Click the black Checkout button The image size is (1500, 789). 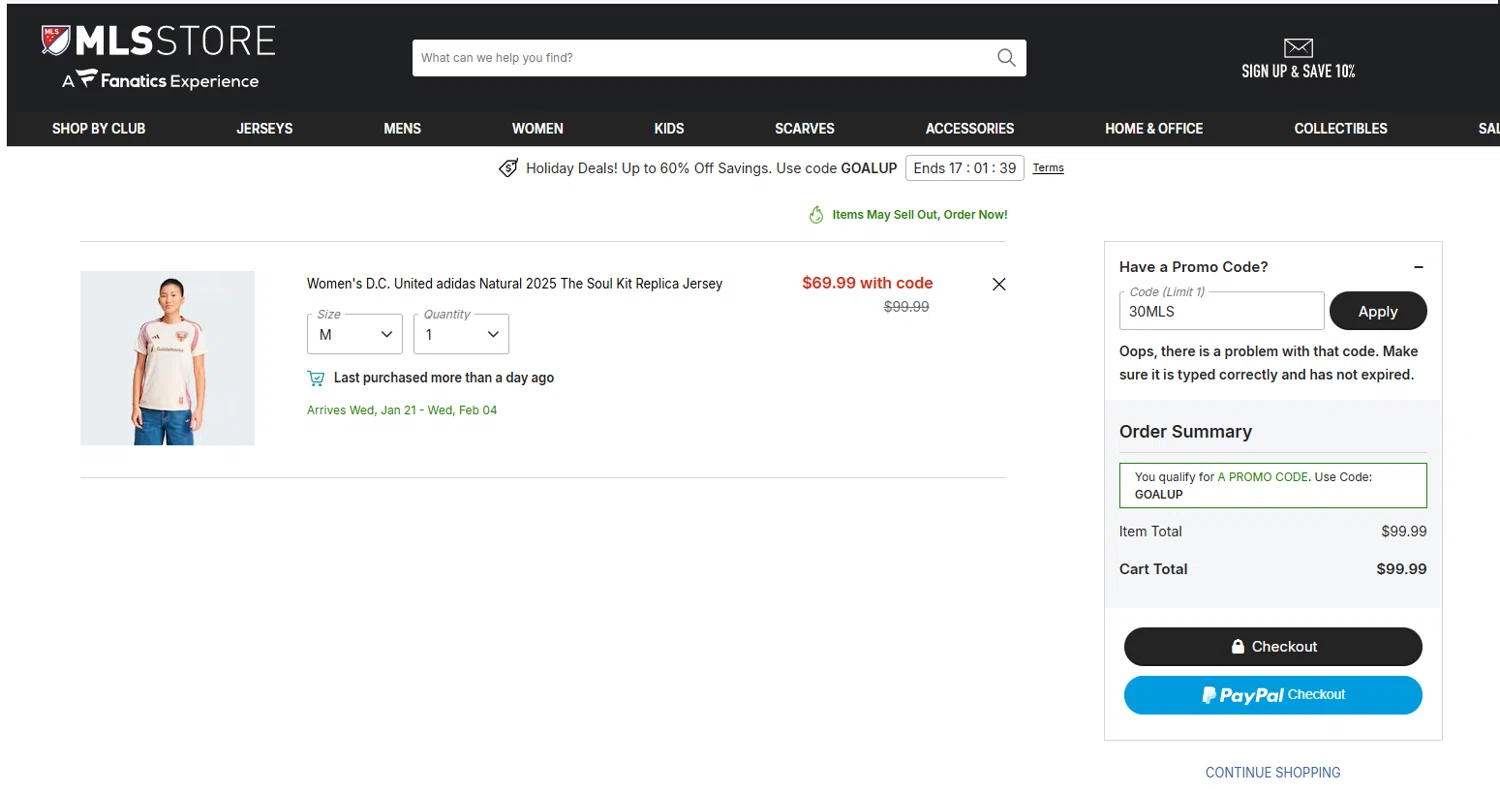point(1273,646)
